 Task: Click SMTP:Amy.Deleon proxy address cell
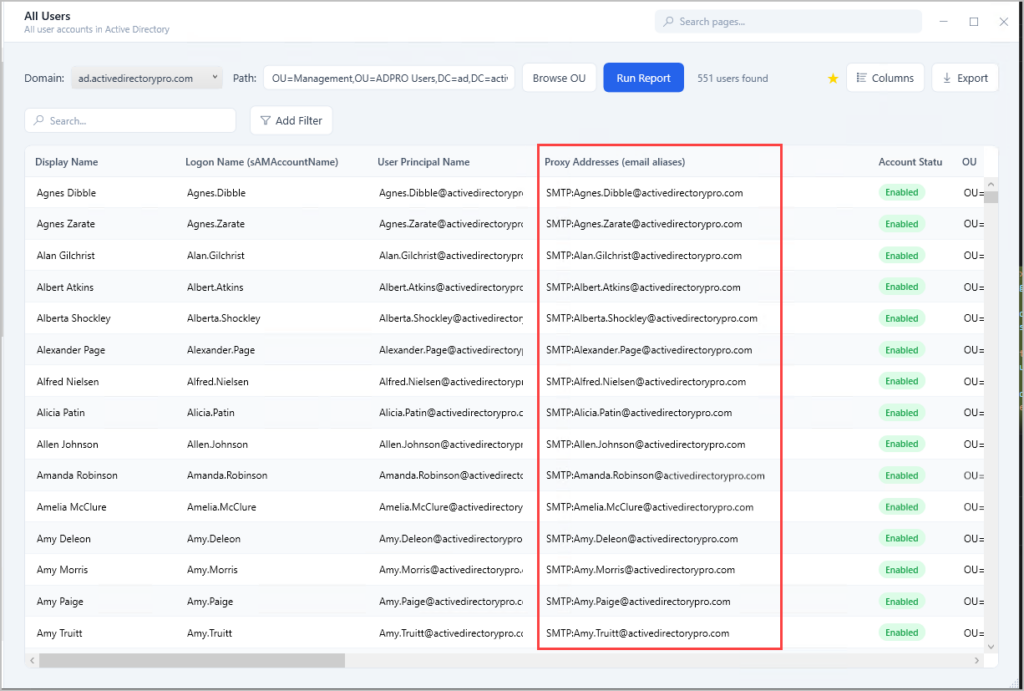(x=642, y=539)
